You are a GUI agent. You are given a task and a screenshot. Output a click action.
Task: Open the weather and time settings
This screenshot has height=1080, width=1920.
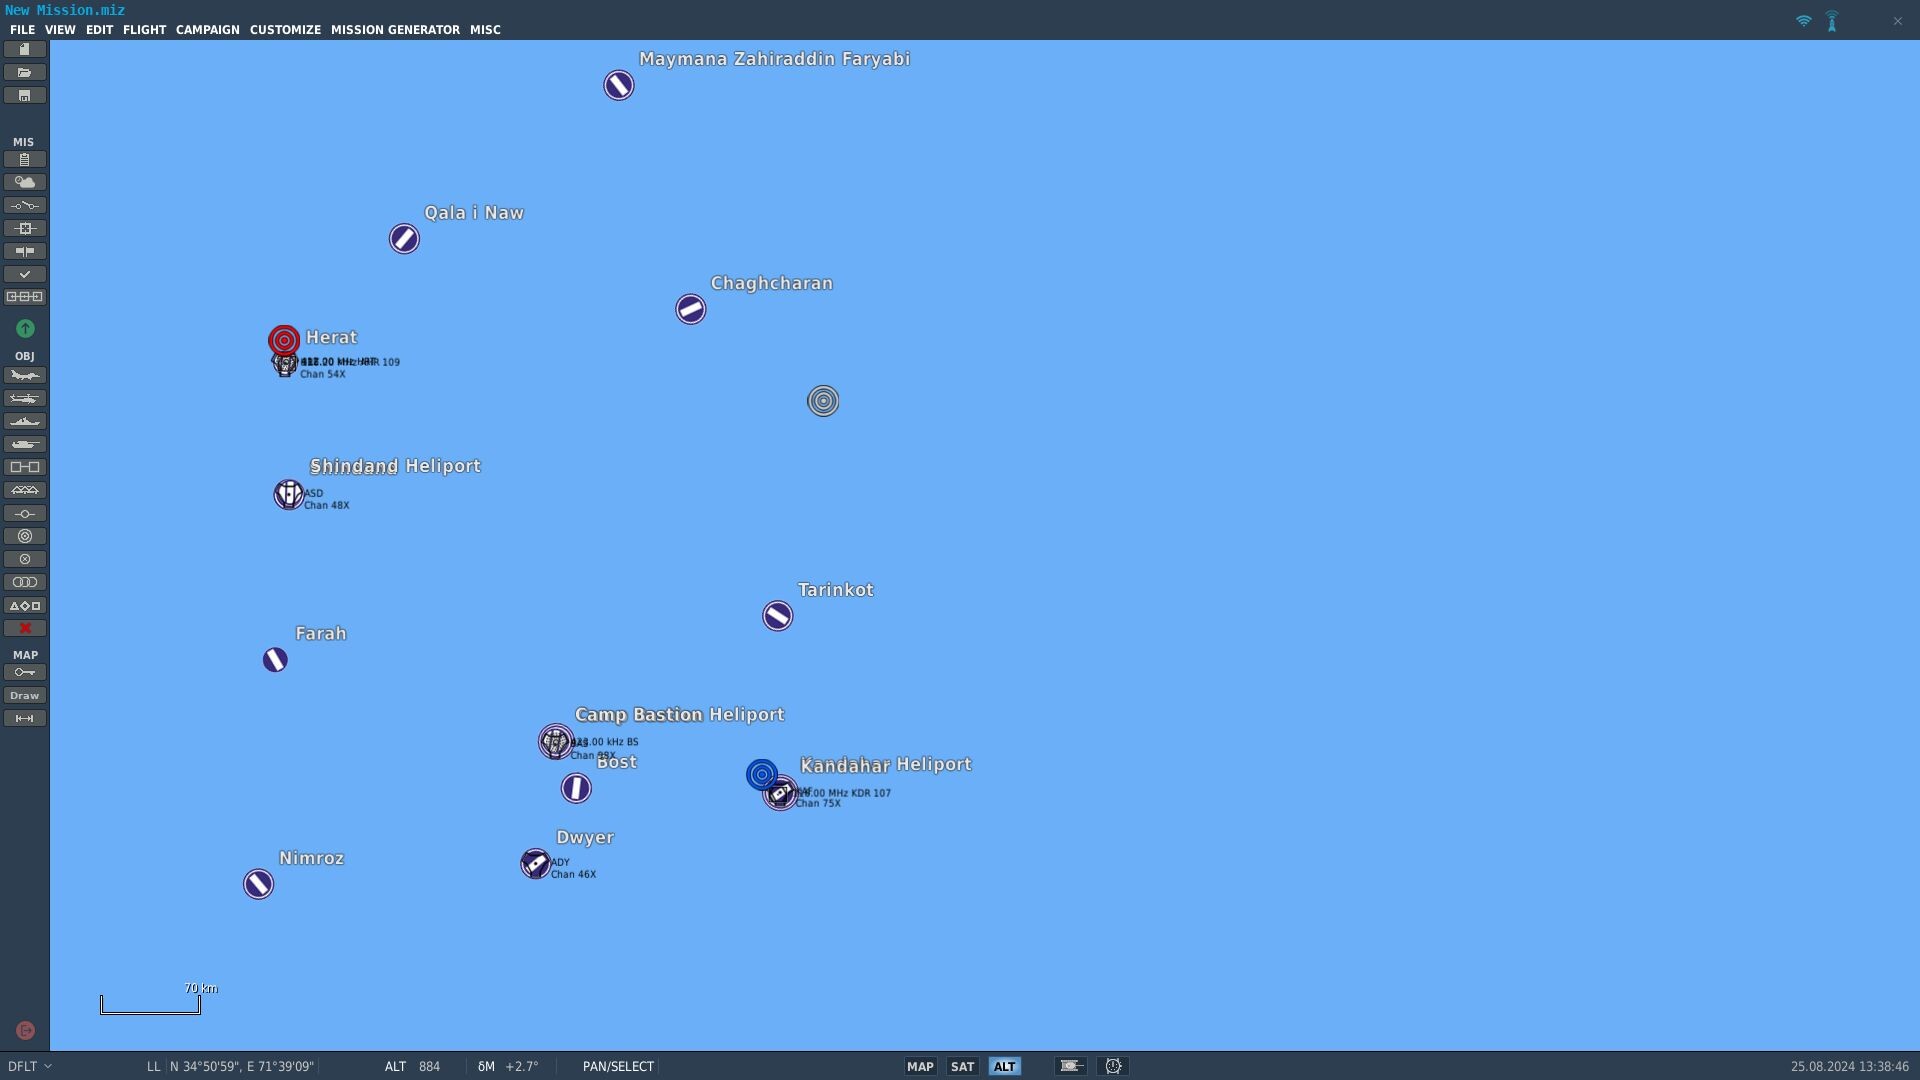[24, 182]
